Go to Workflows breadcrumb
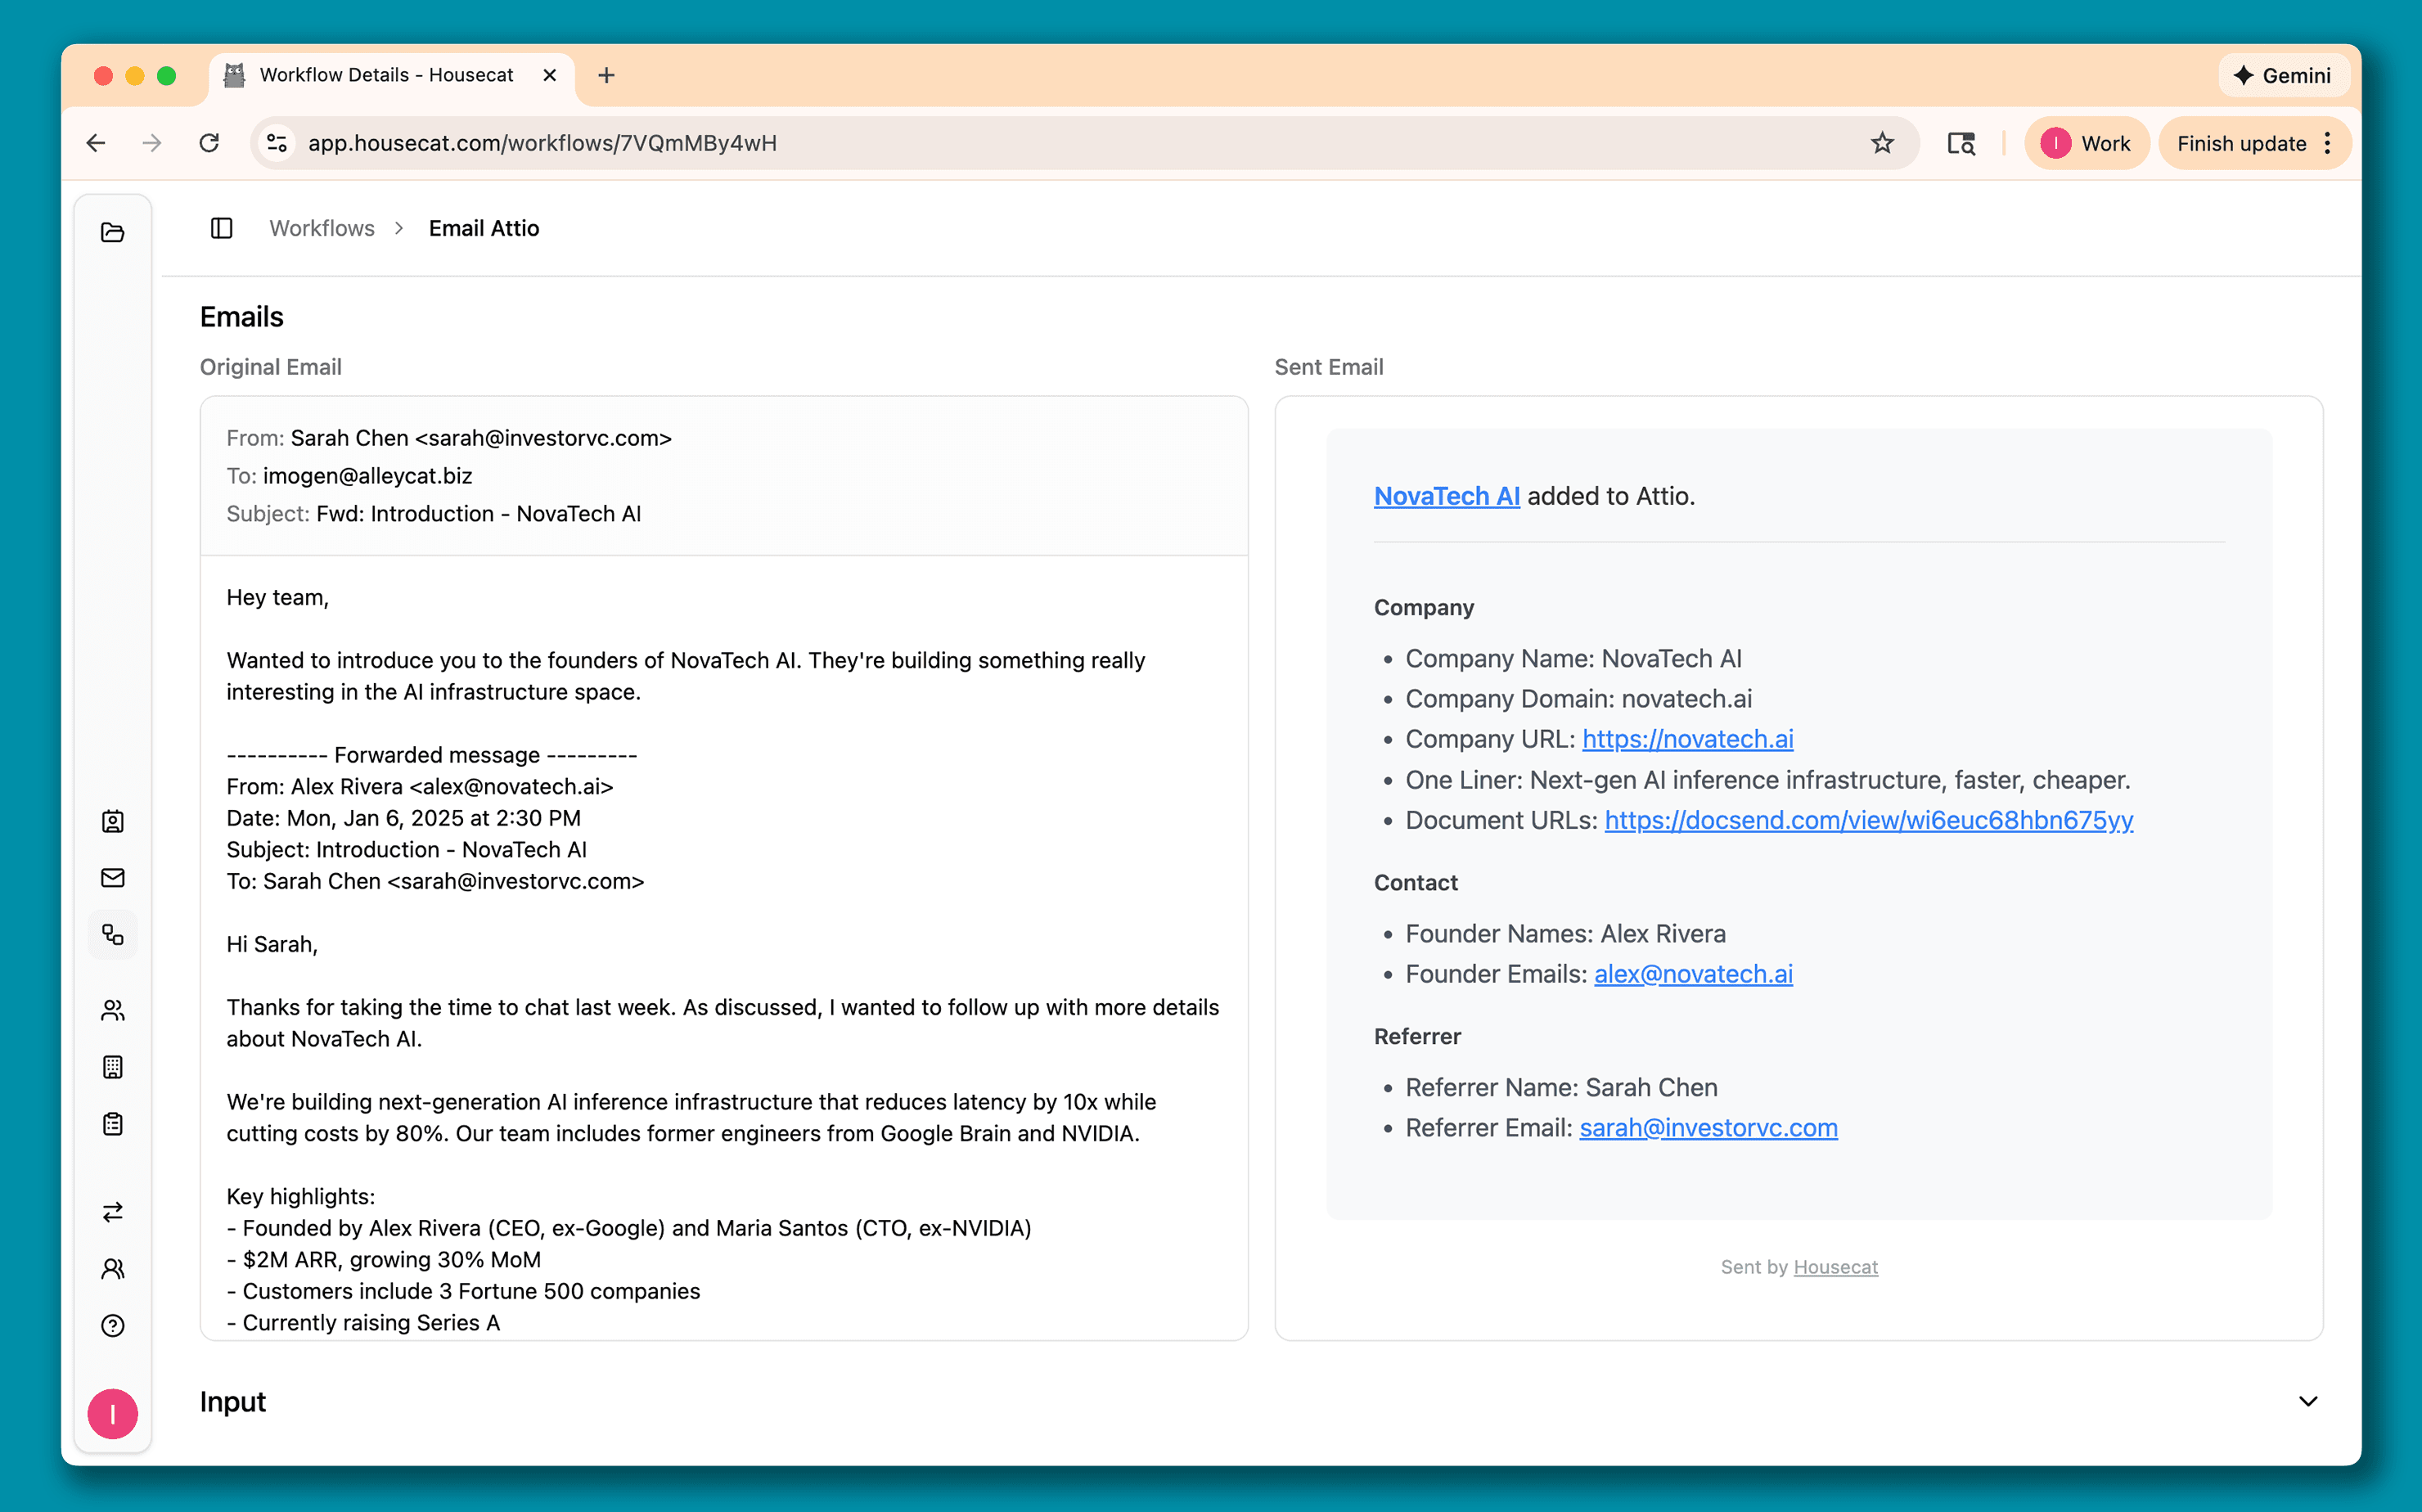The height and width of the screenshot is (1512, 2422). [322, 228]
